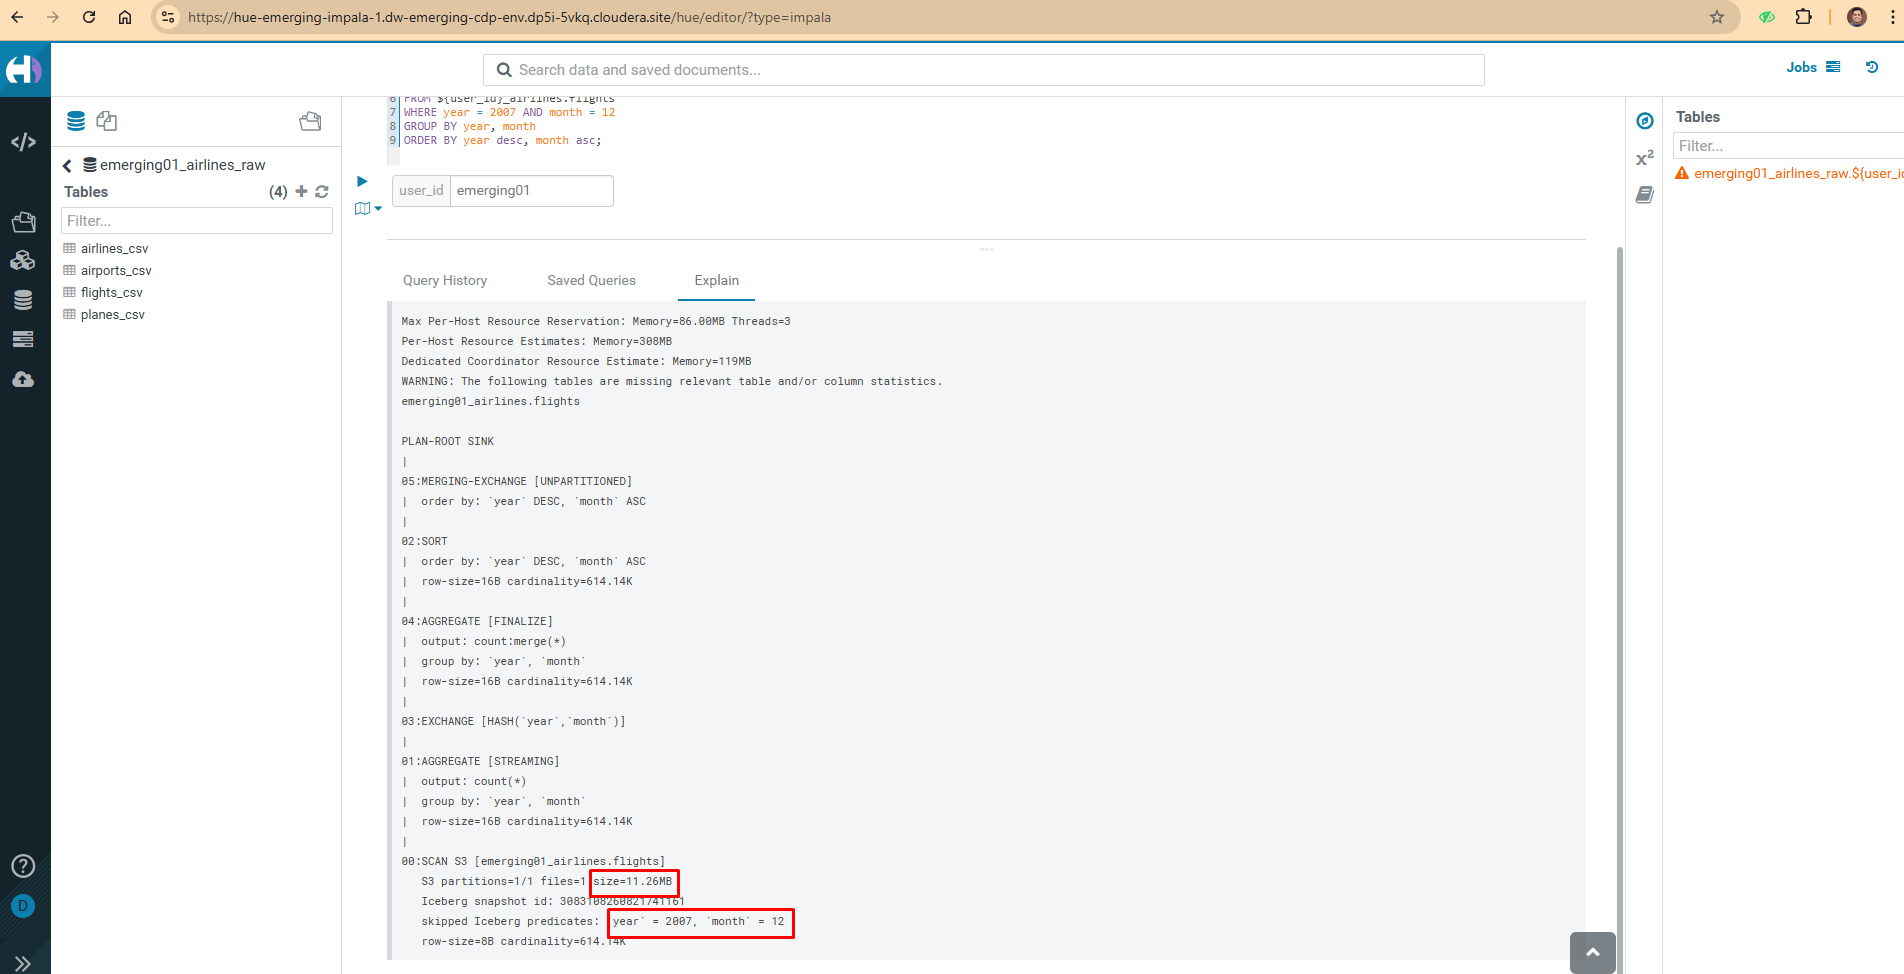
Task: Click the left panel tables Filter field
Action: pyautogui.click(x=197, y=221)
